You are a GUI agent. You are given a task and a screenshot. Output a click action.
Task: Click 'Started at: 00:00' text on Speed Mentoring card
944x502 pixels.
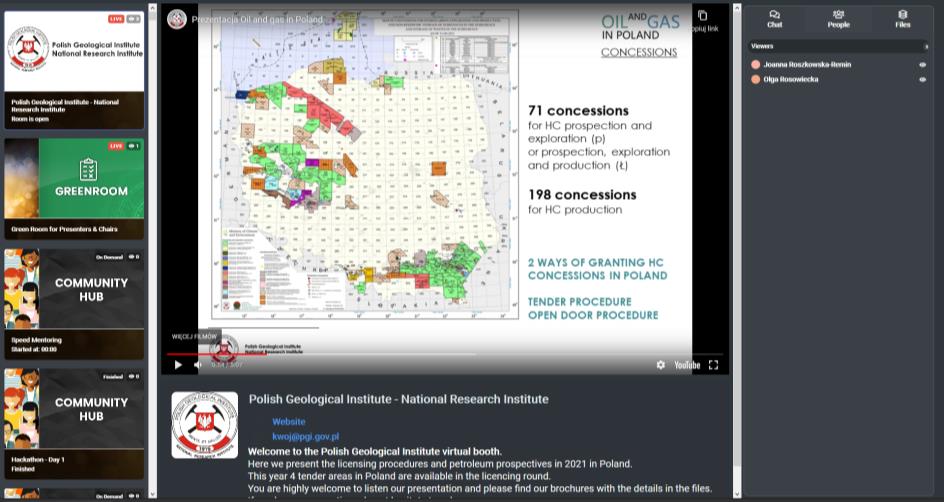tap(34, 349)
